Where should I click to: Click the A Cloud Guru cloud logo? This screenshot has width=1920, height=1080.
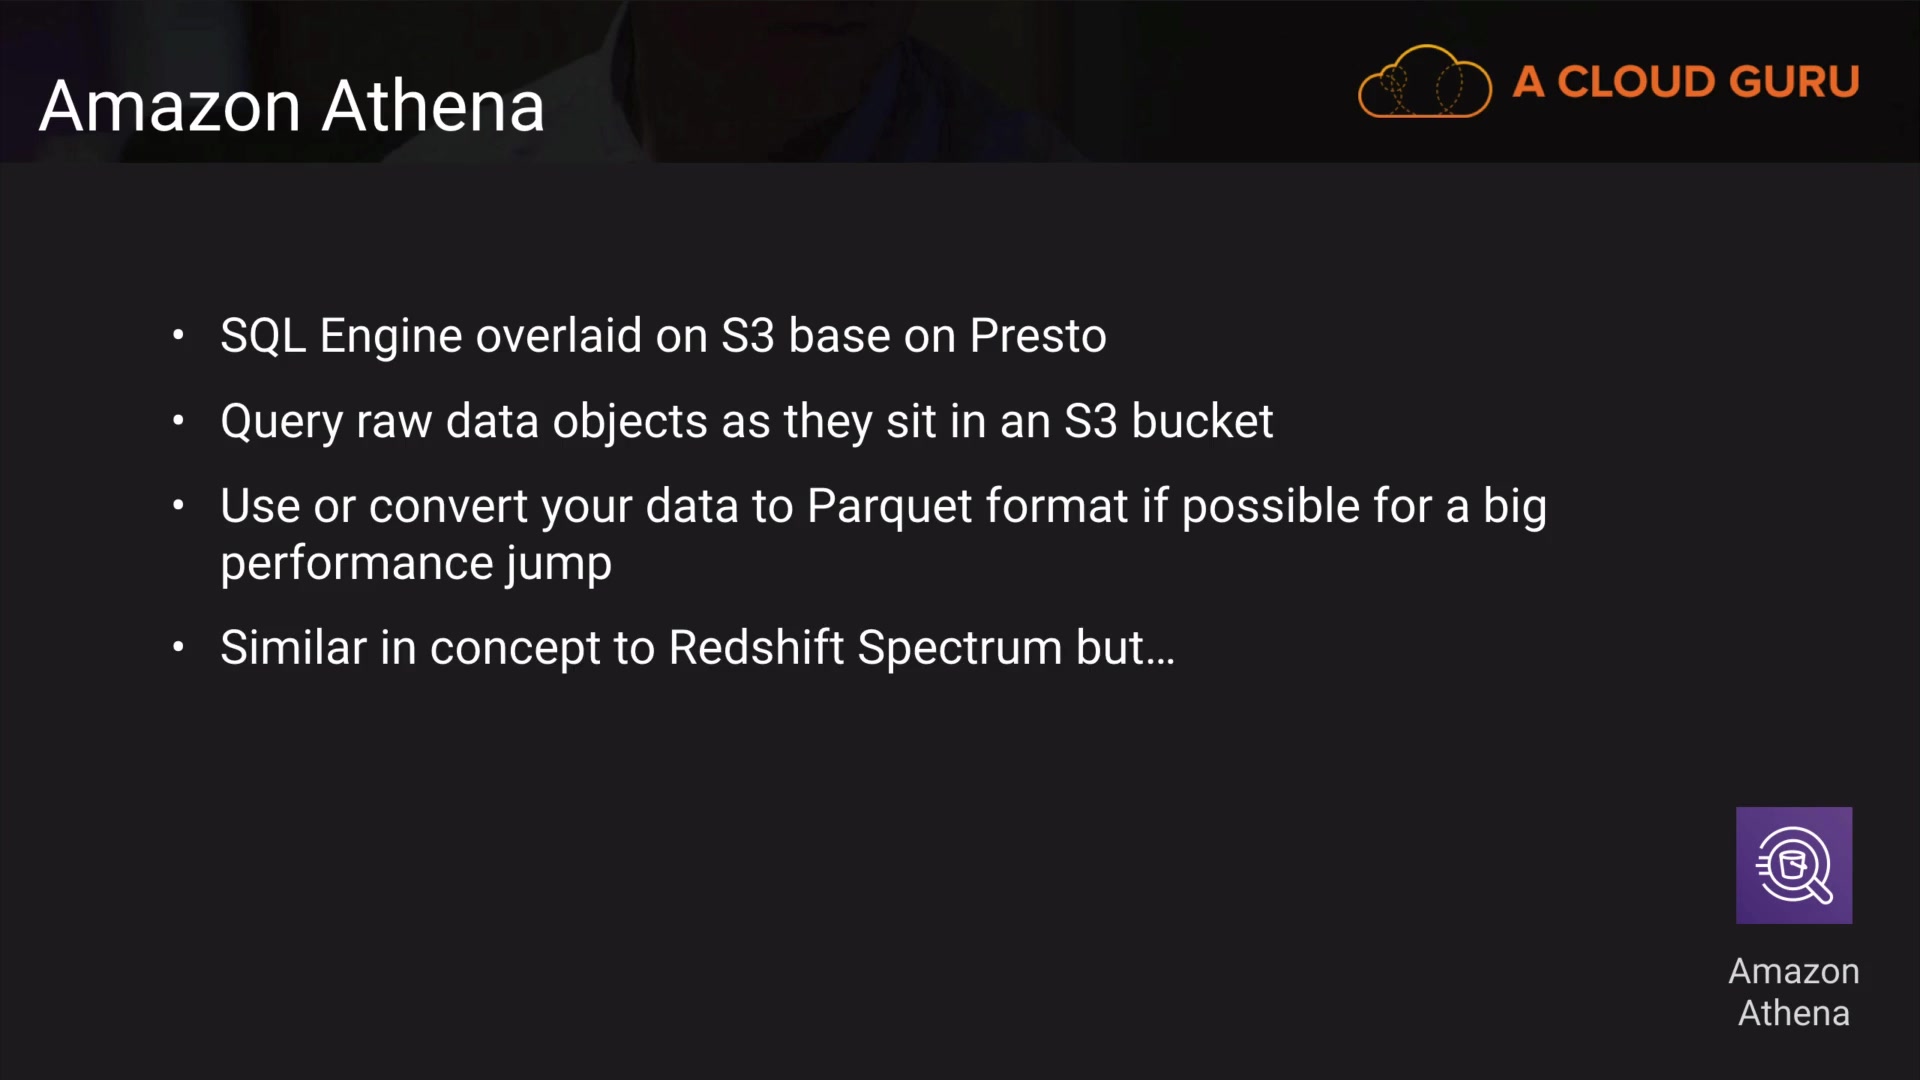click(x=1424, y=82)
